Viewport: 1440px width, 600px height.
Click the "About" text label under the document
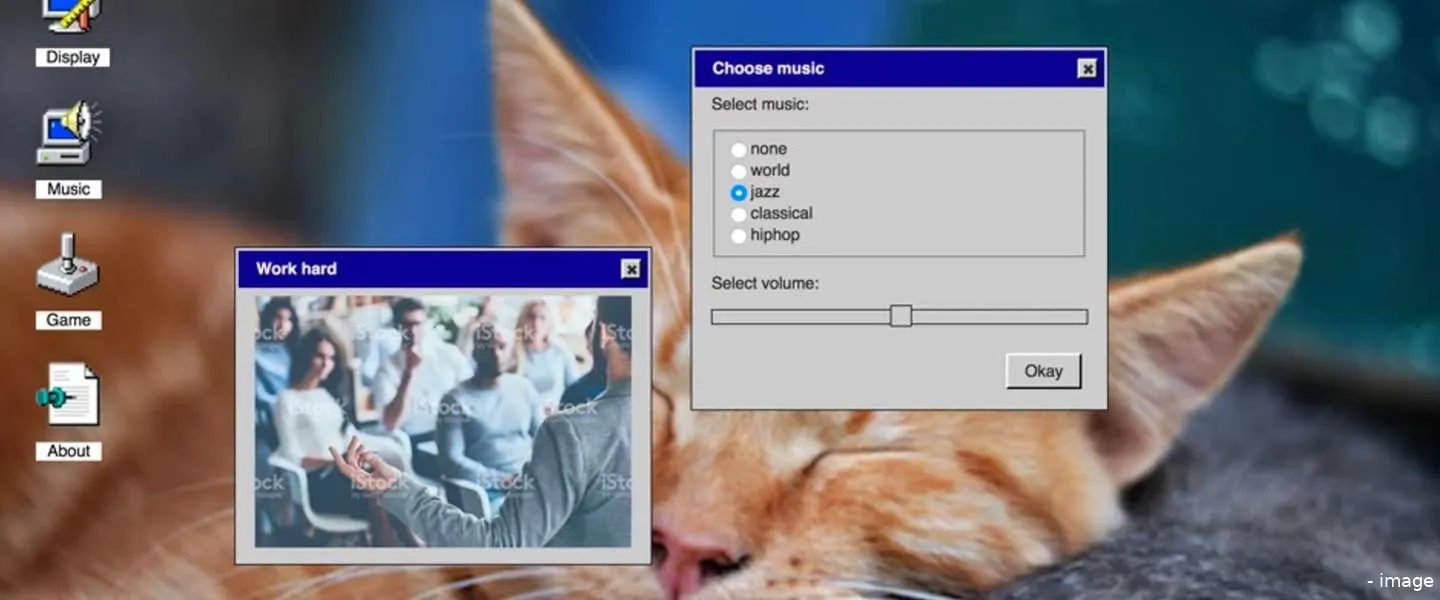pos(69,451)
